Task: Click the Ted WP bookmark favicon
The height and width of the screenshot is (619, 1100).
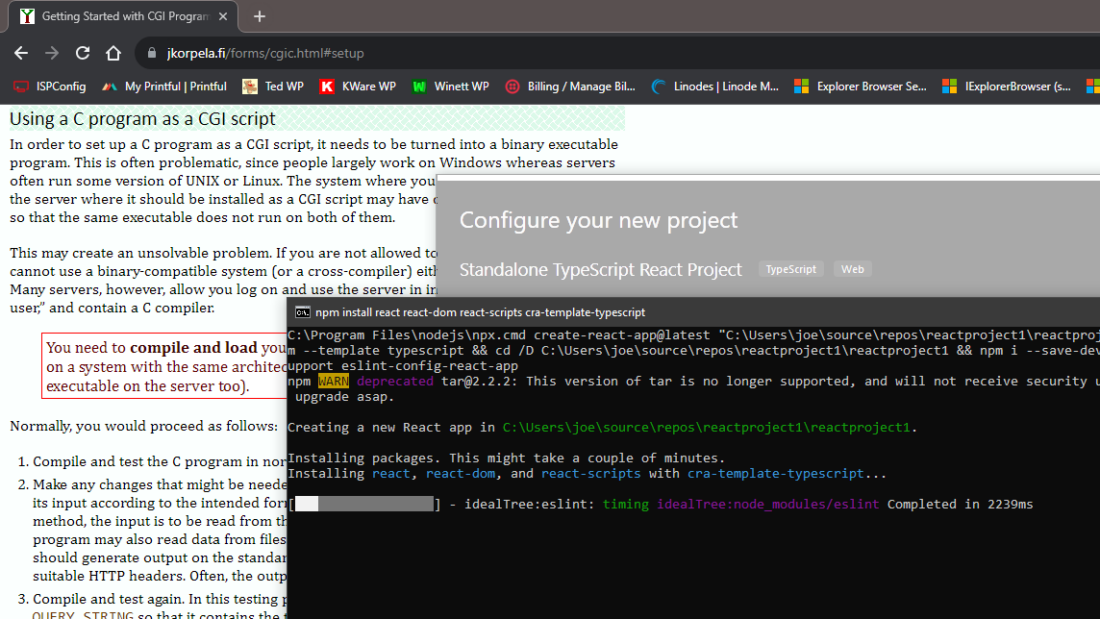Action: point(250,86)
